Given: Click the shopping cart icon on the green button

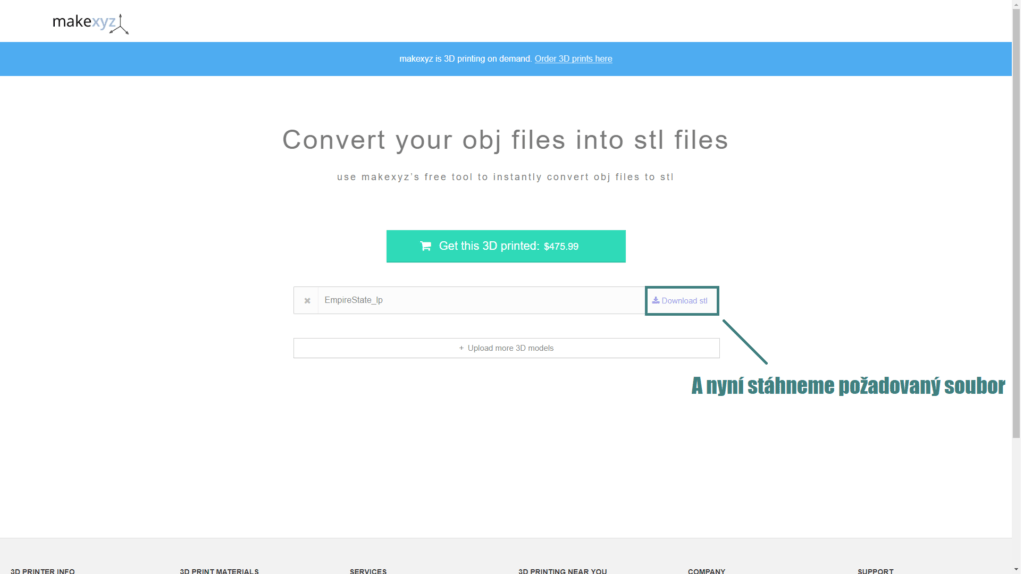Looking at the screenshot, I should coord(426,246).
